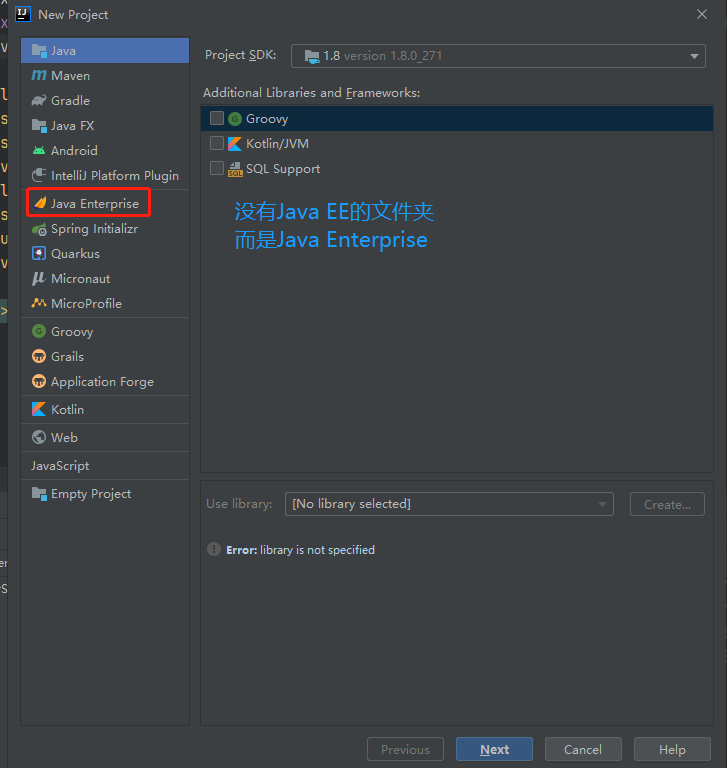727x768 pixels.
Task: Click the Maven 'm' icon
Action: pos(39,75)
